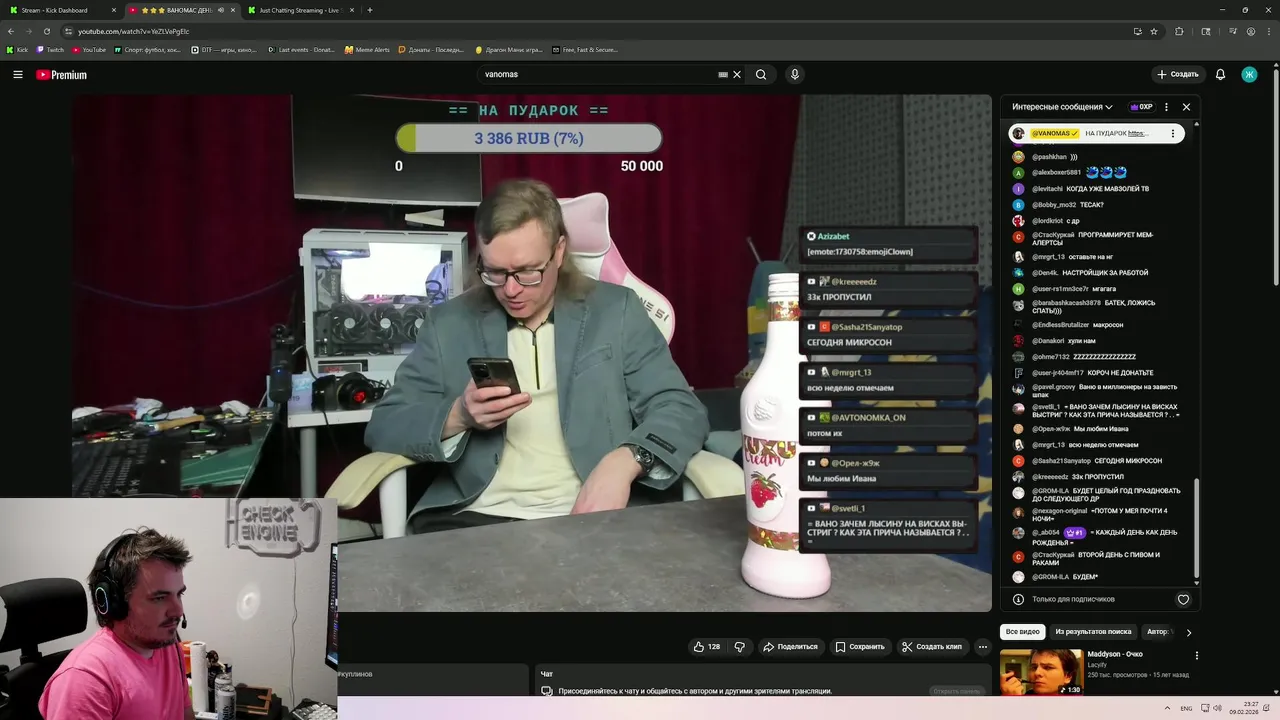The image size is (1280, 720).
Task: Open a new browser tab
Action: 370,10
